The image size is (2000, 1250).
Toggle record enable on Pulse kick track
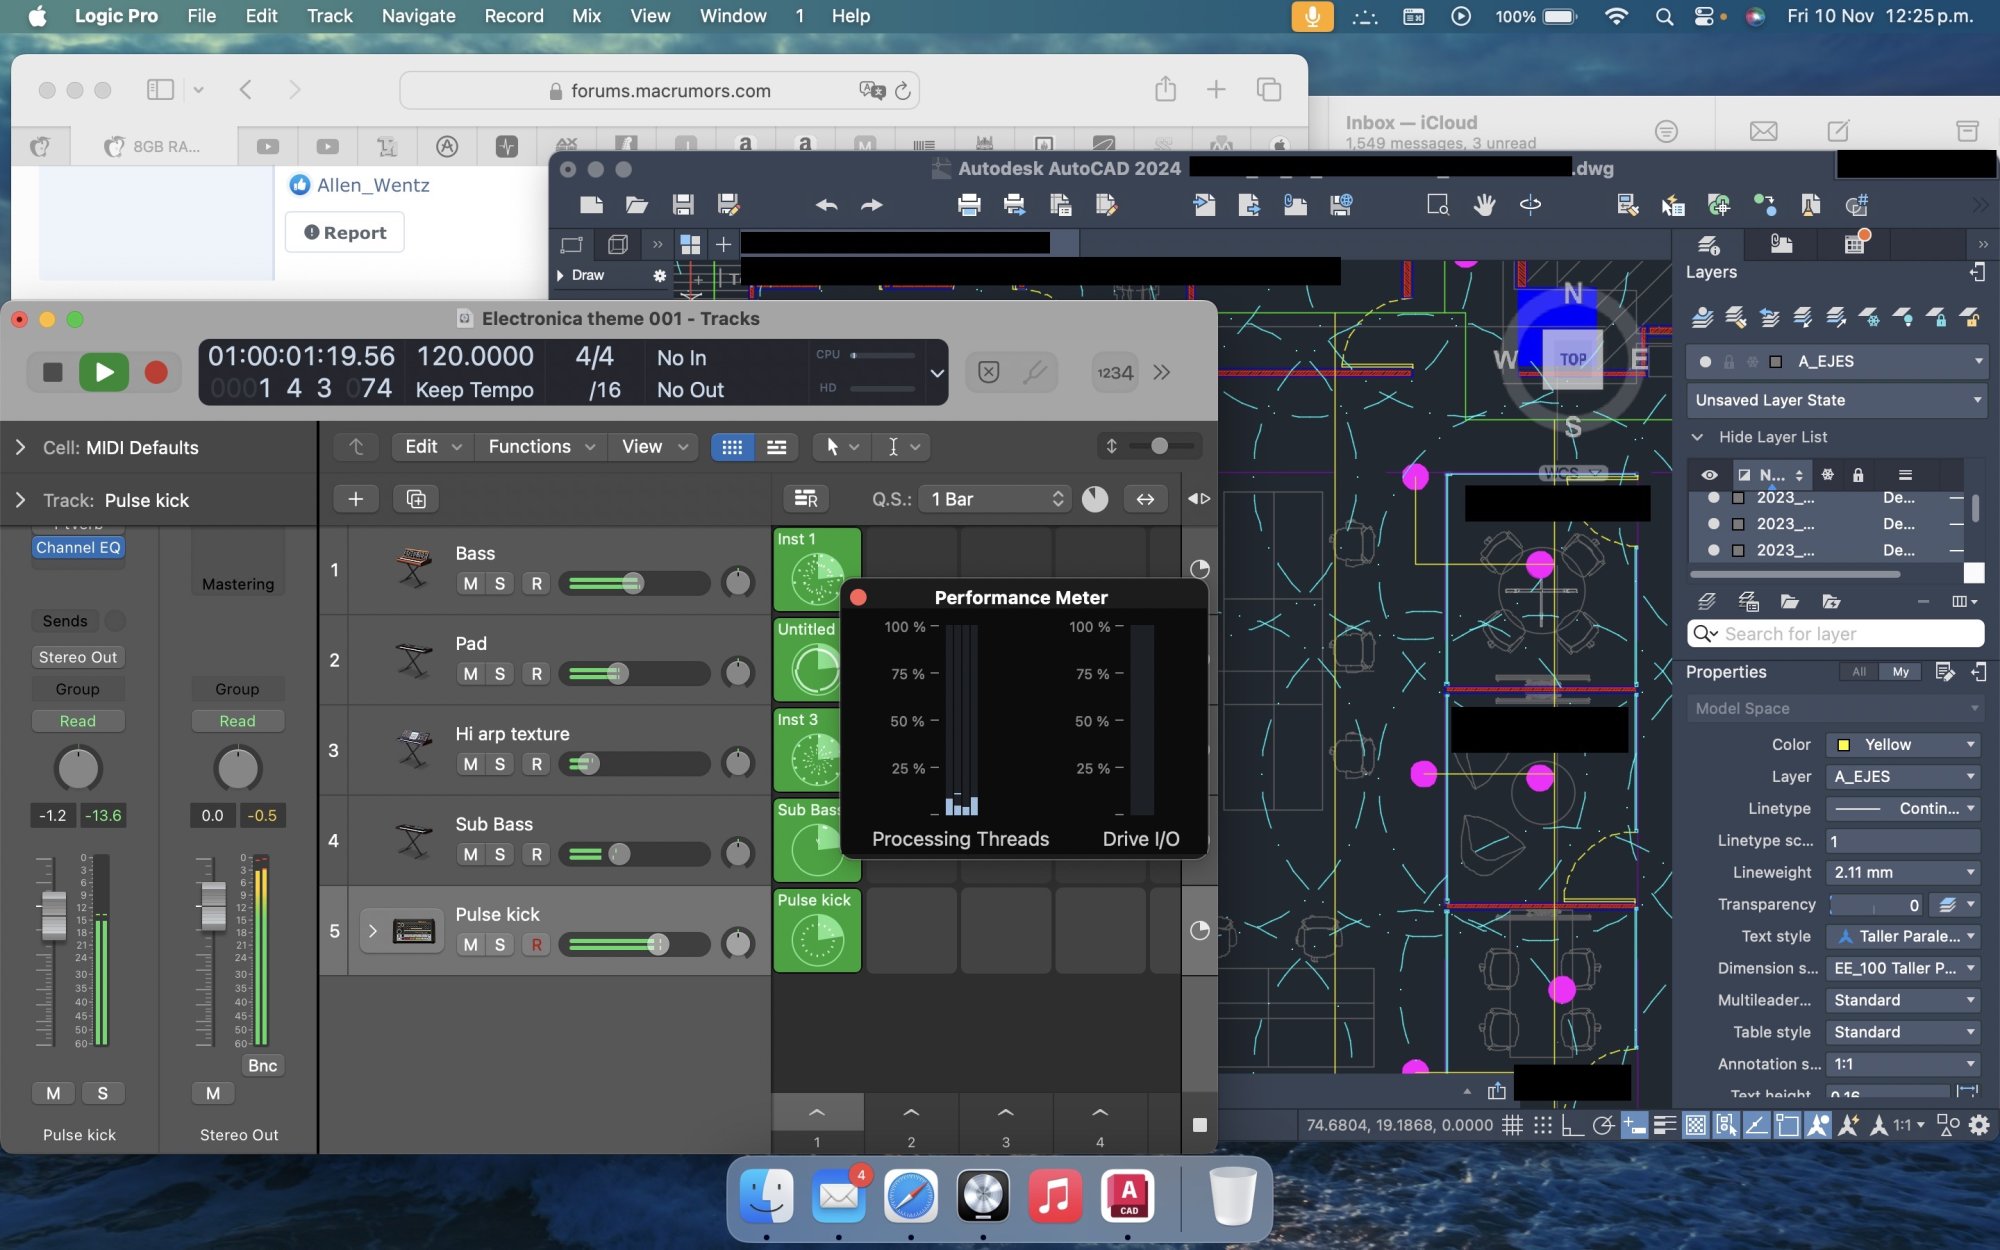537,944
